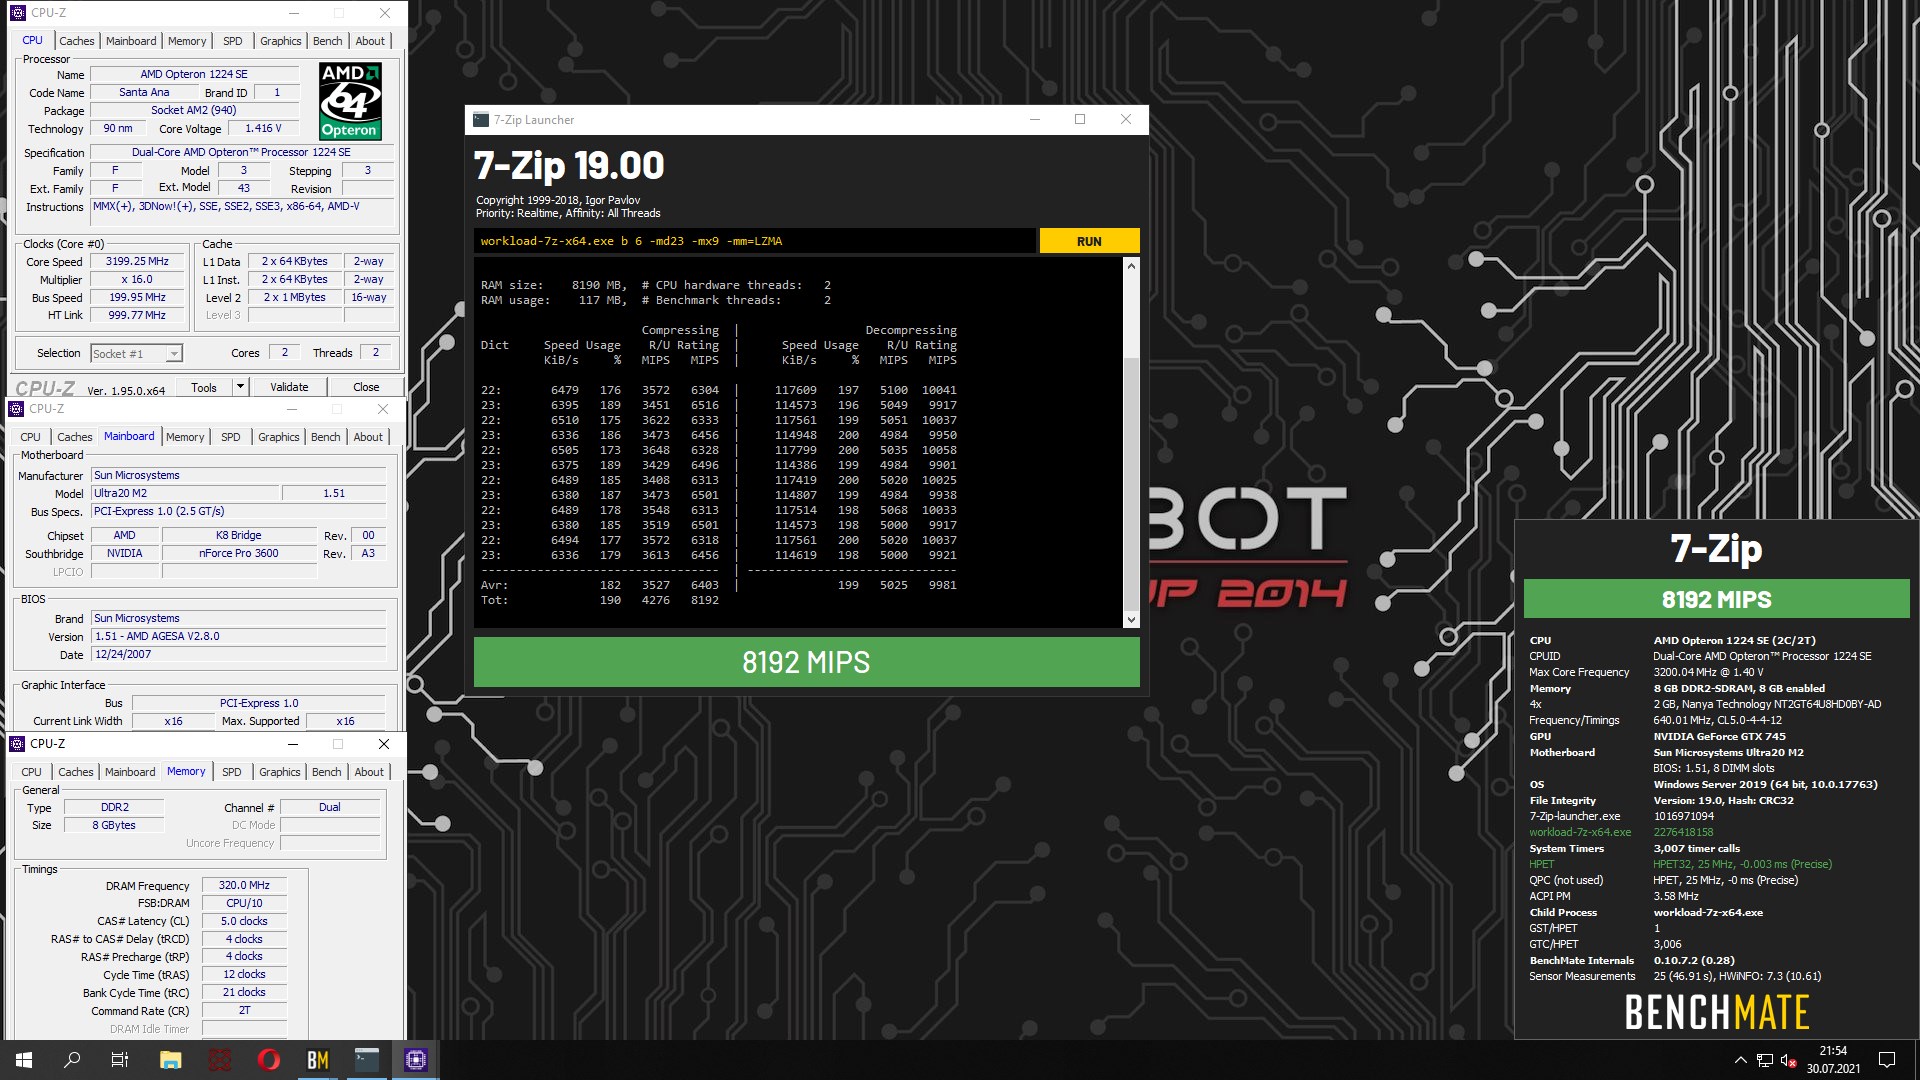The width and height of the screenshot is (1920, 1080).
Task: Switch to CPU tab in Memory CPU-Z window
Action: click(x=32, y=772)
